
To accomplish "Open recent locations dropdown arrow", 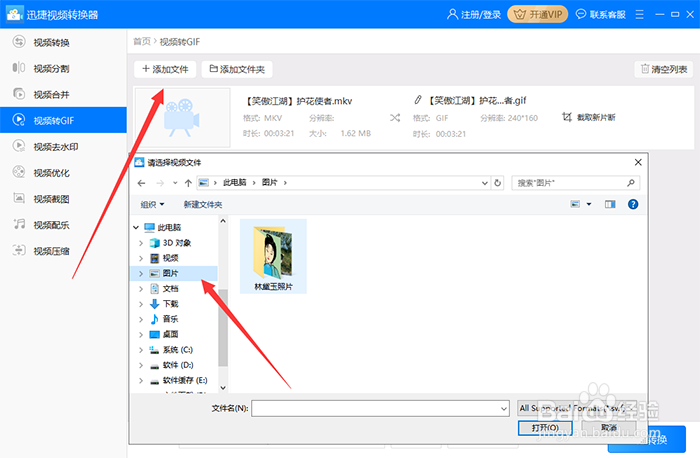I will tap(175, 183).
